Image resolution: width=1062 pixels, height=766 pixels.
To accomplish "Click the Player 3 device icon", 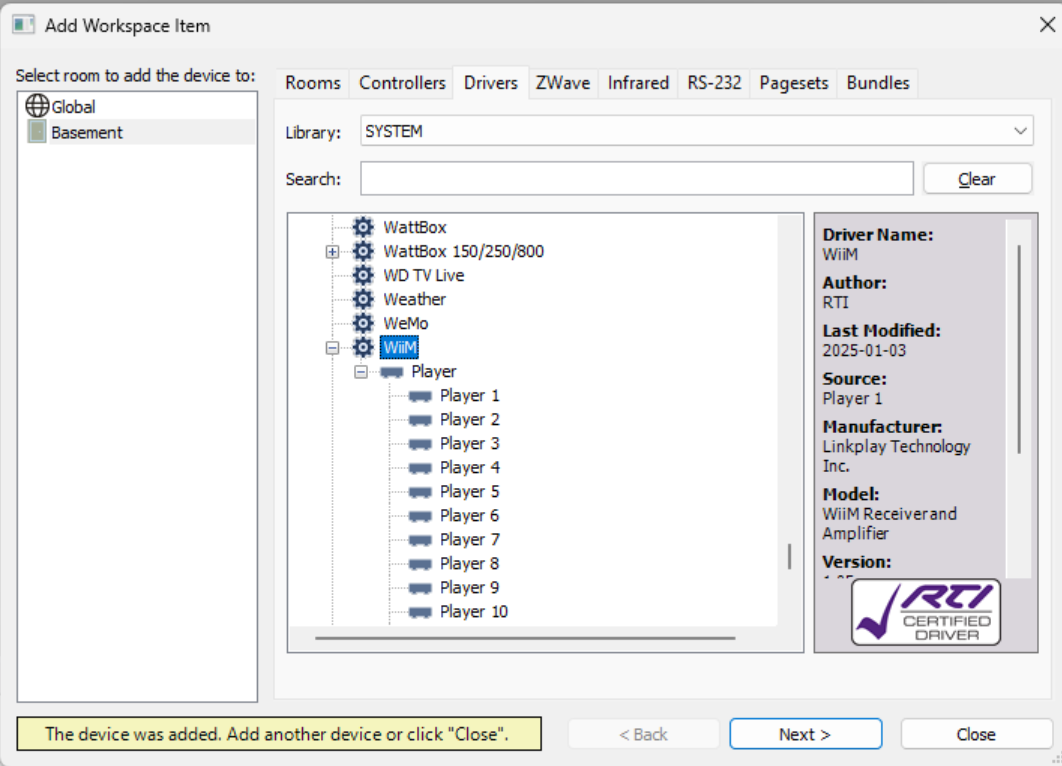I will pyautogui.click(x=421, y=444).
